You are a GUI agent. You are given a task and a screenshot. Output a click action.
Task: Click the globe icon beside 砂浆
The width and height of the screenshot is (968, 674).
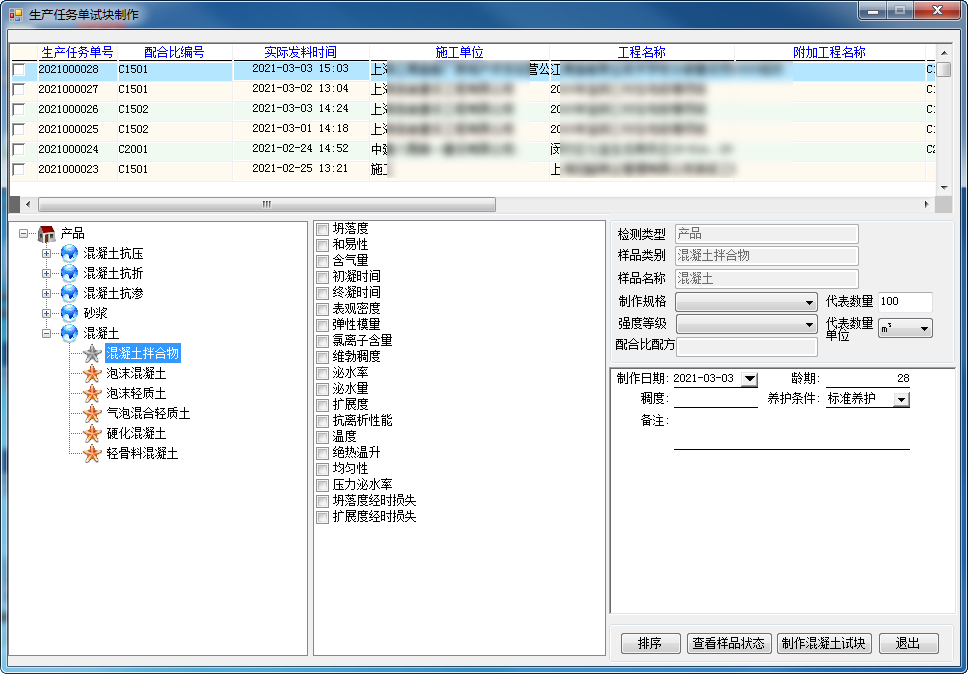click(x=69, y=313)
